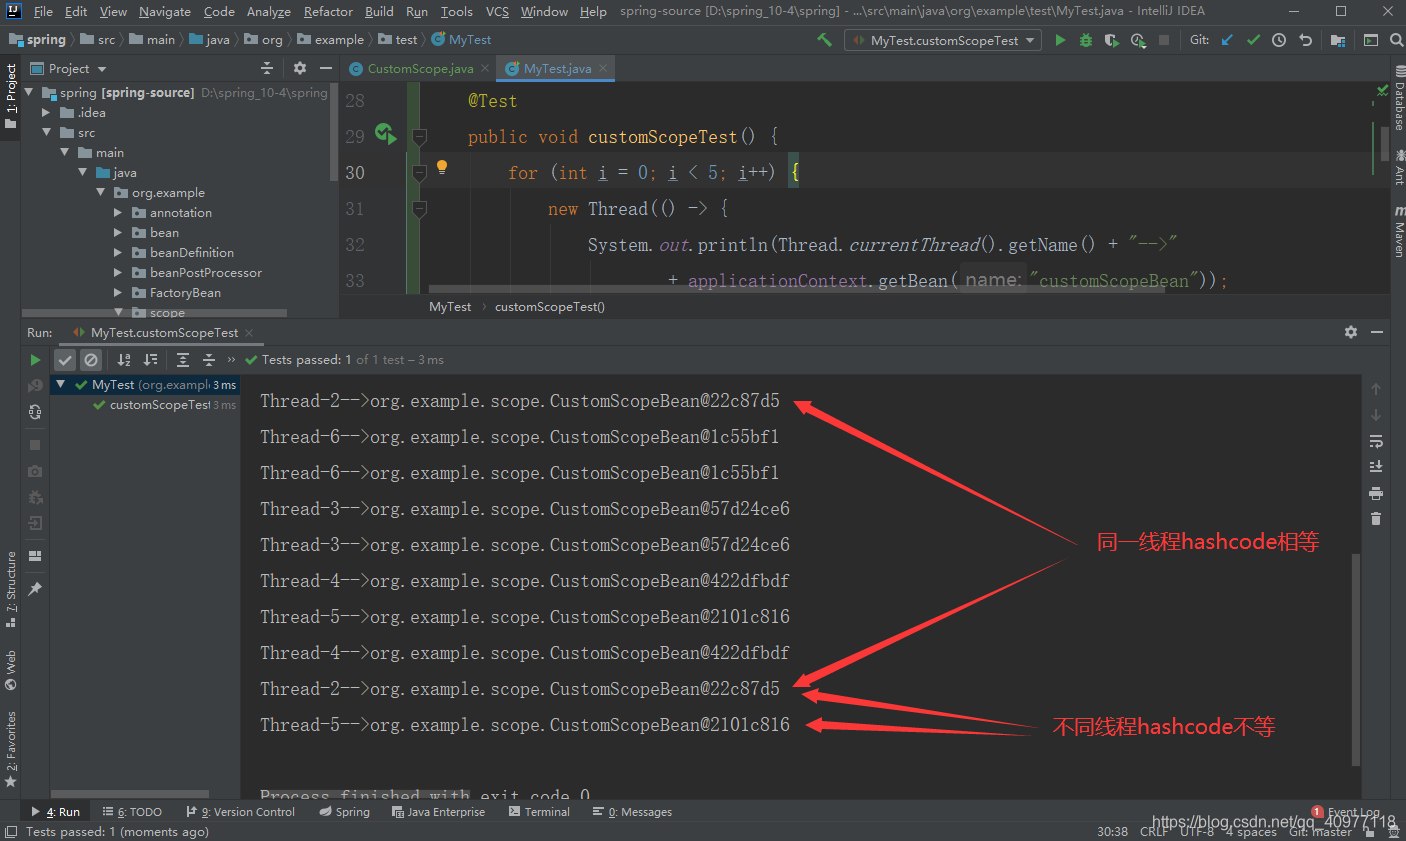The width and height of the screenshot is (1406, 841).
Task: Click the Project tree horizontal scrollbar
Action: click(x=155, y=313)
